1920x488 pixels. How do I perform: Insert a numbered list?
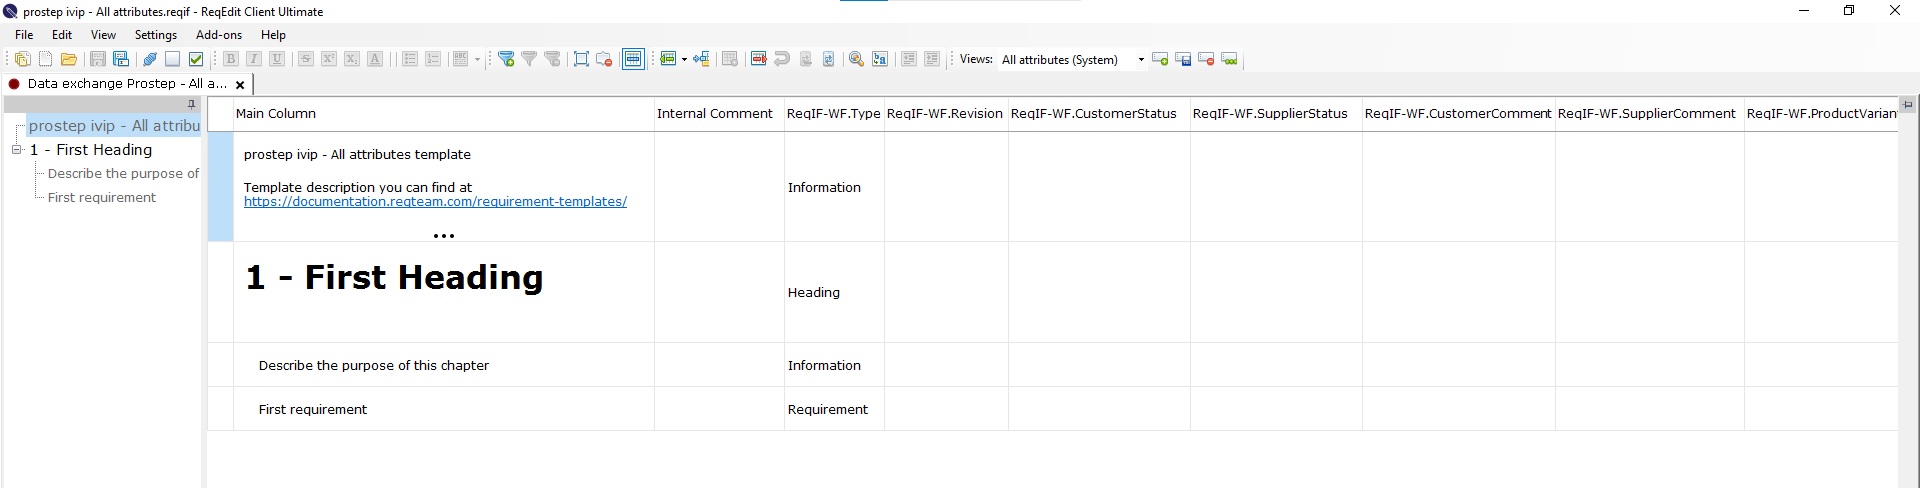coord(433,59)
